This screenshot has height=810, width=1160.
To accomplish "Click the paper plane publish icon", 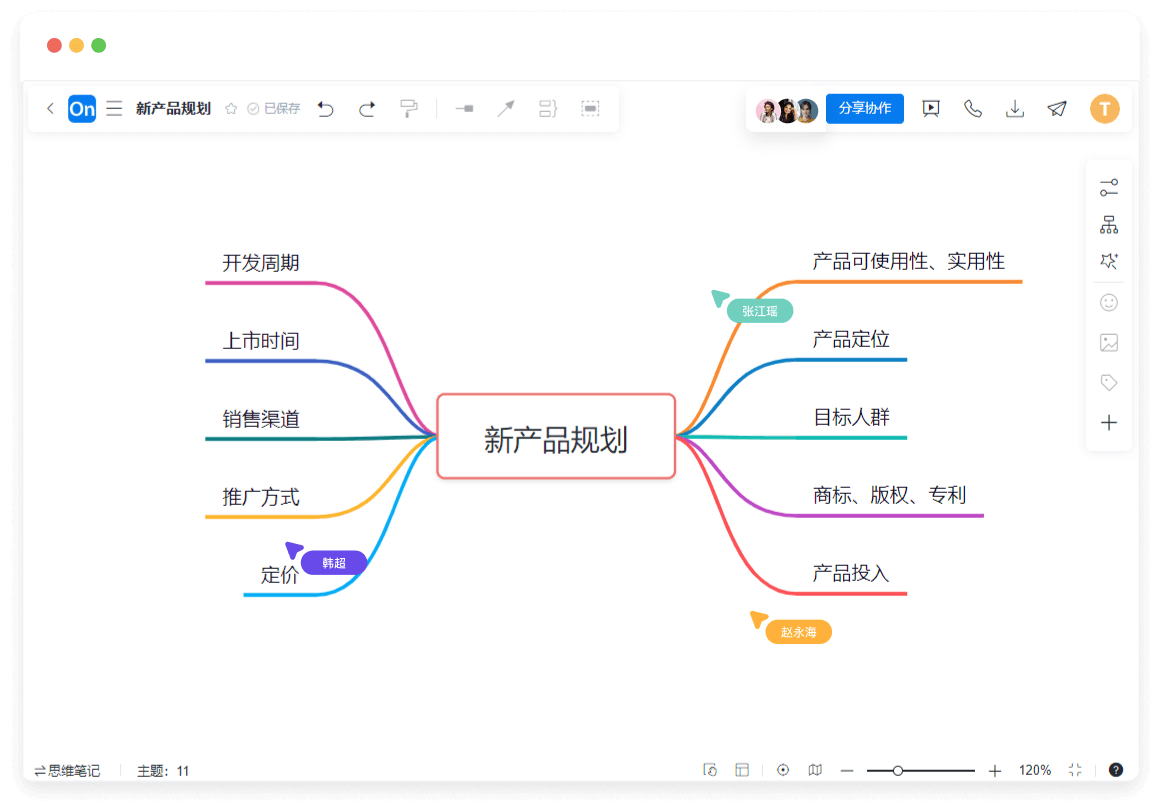I will 1057,109.
